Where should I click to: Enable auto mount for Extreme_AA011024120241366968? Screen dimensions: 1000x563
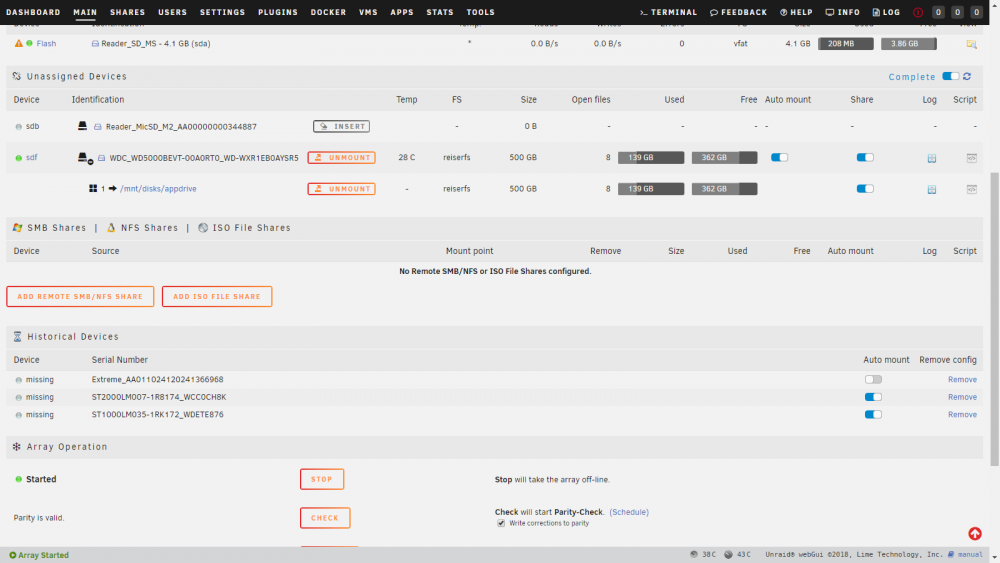tap(873, 379)
